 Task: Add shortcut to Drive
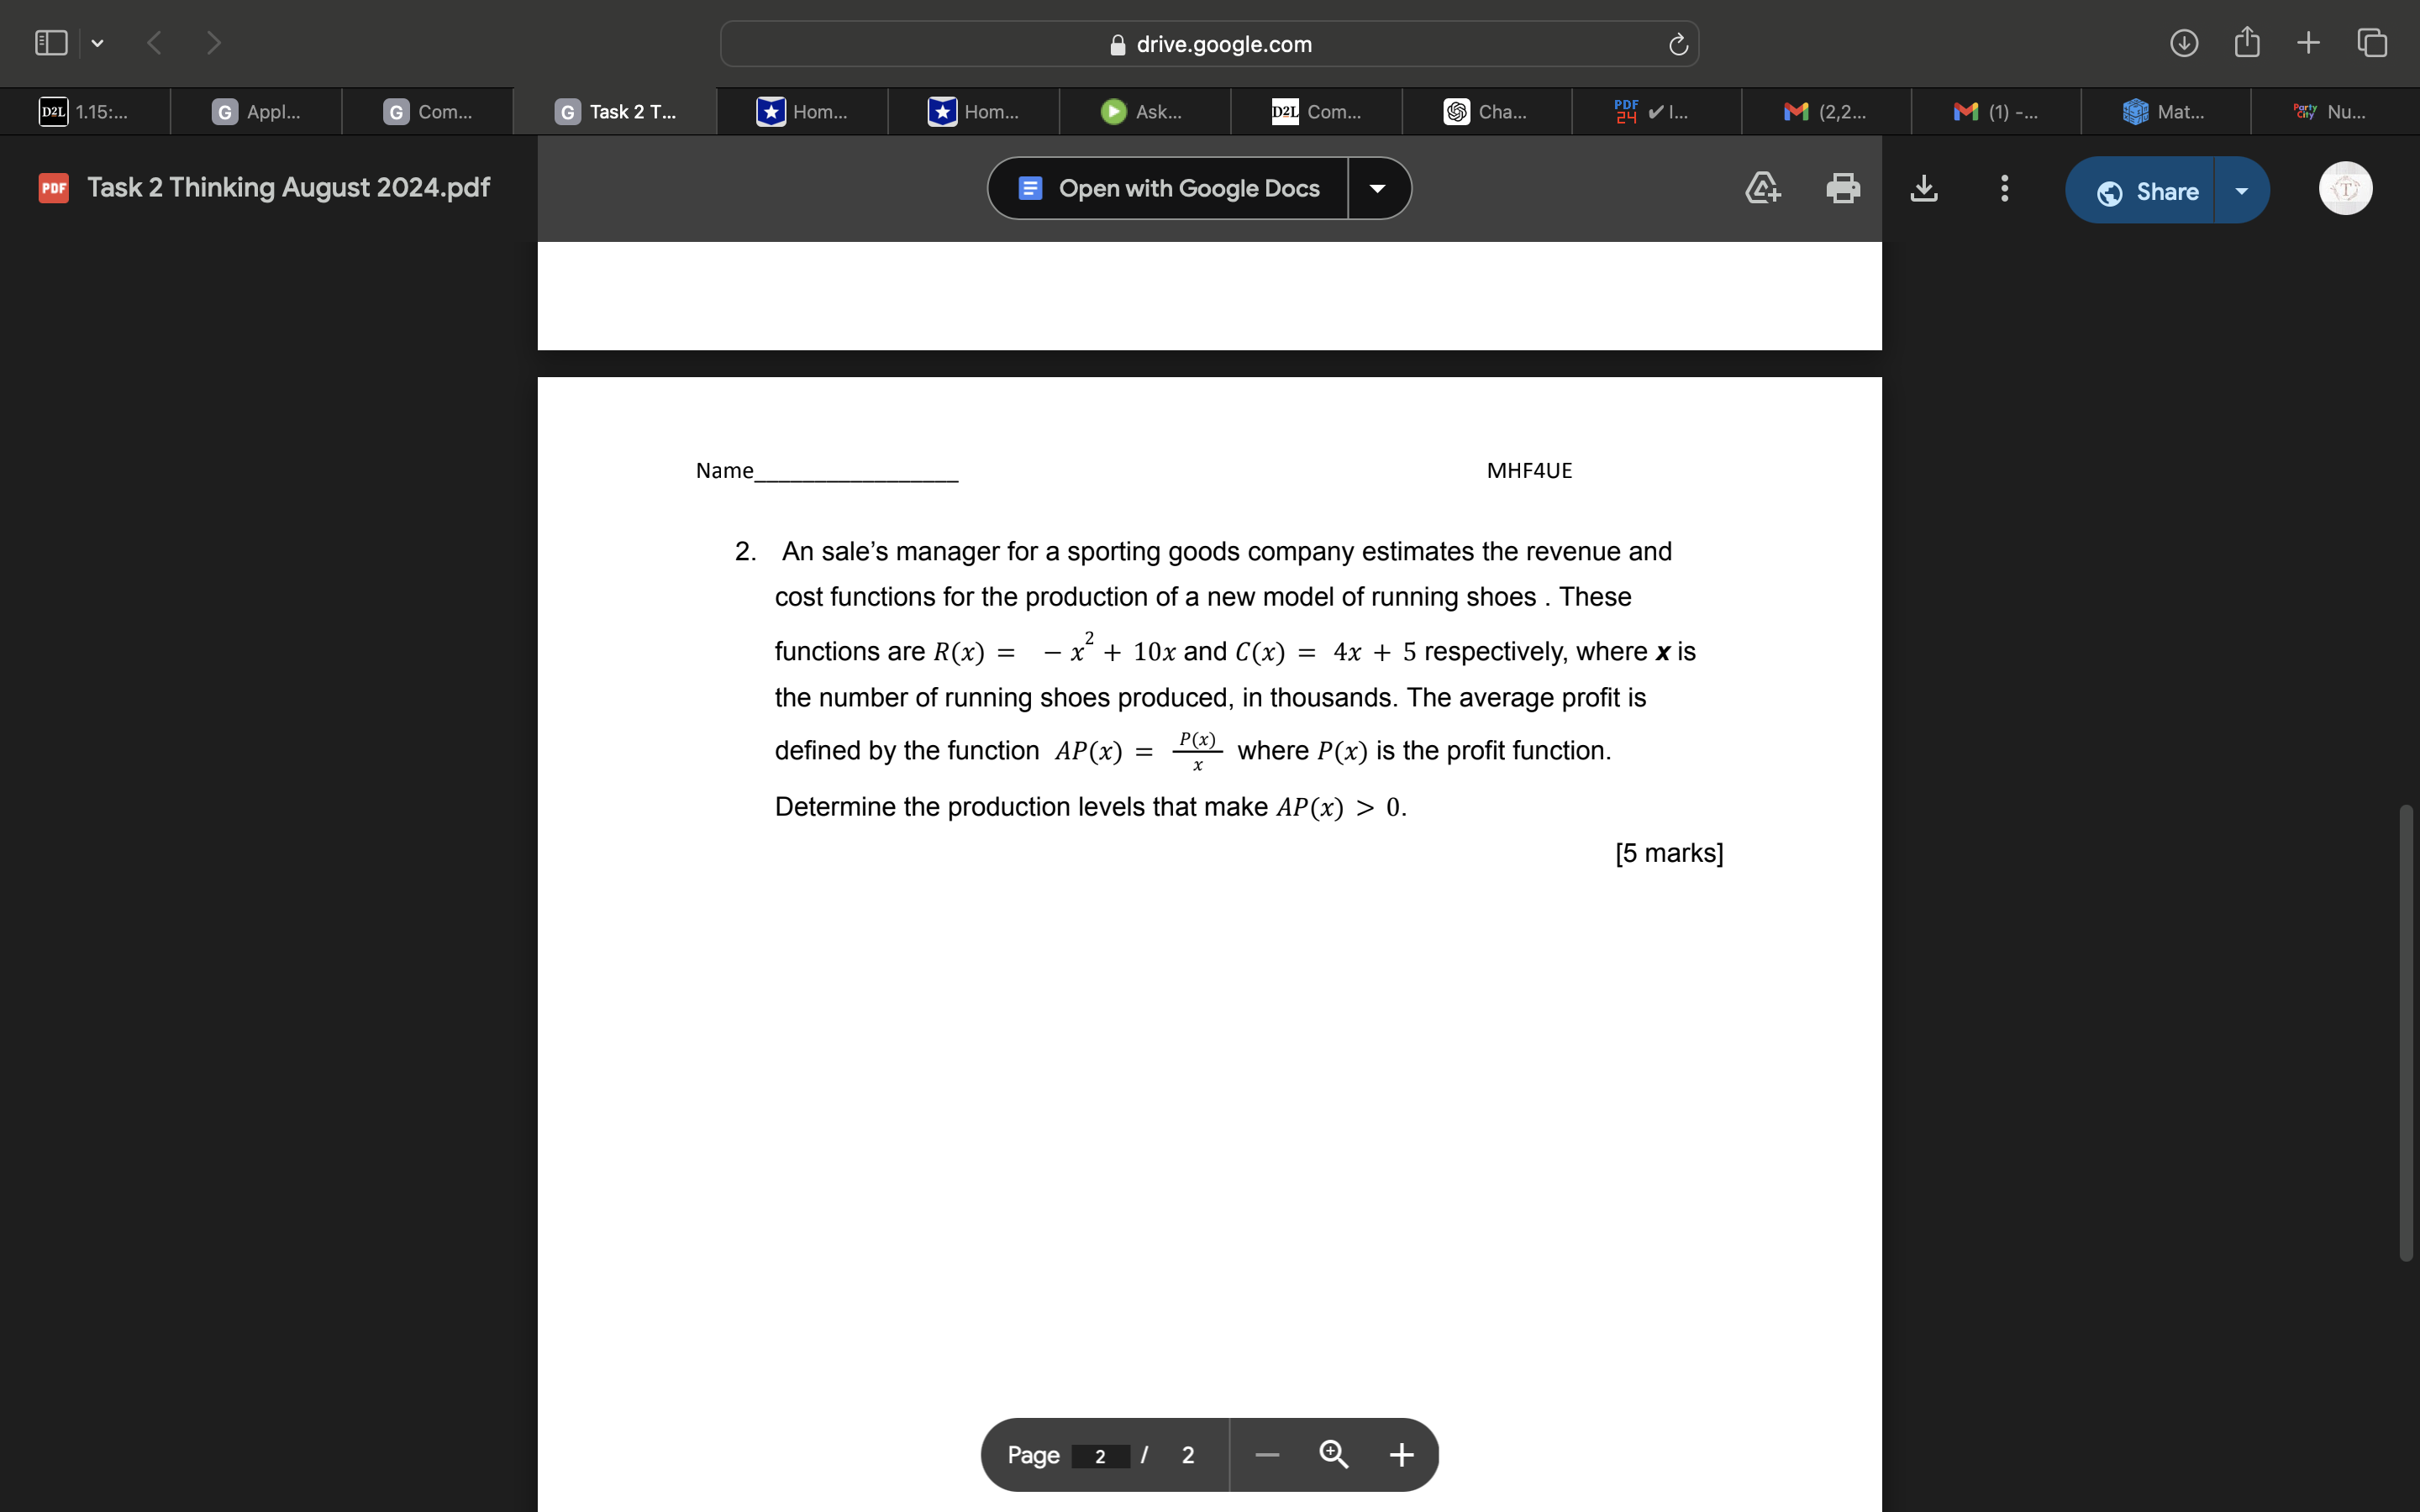pos(1762,188)
